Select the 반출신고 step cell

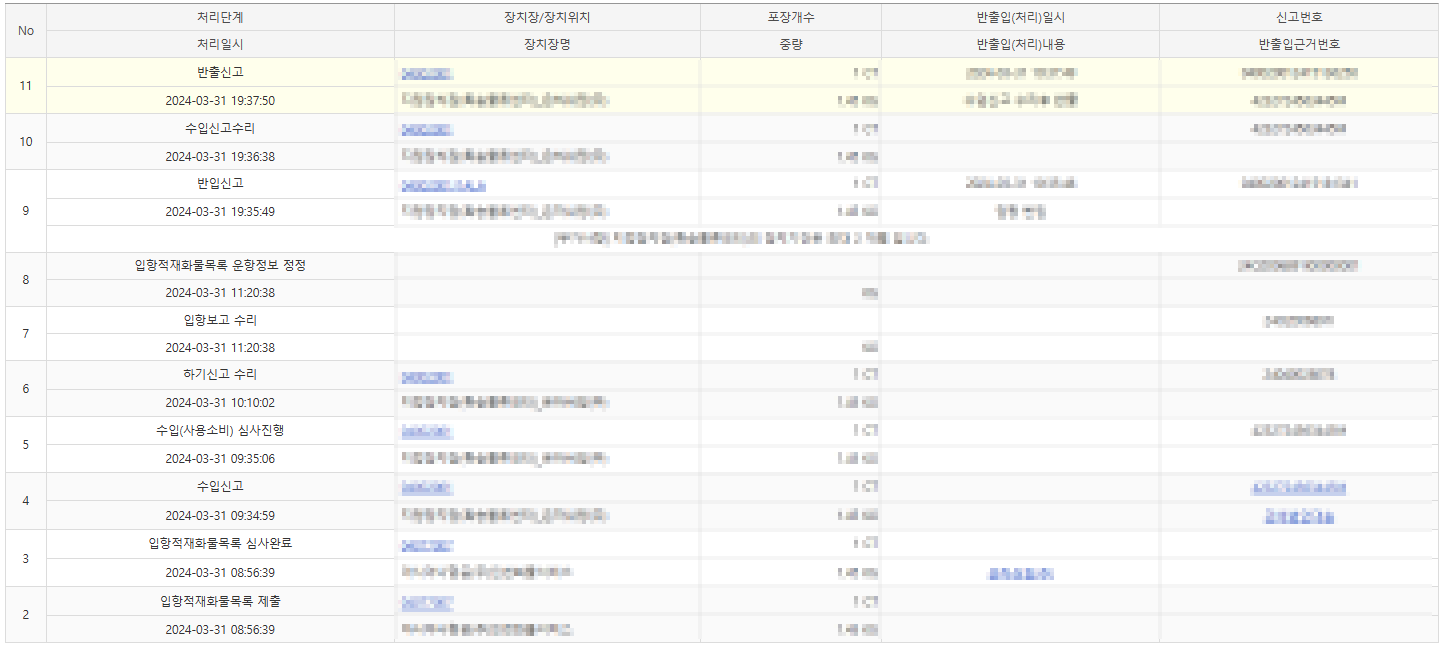point(220,73)
